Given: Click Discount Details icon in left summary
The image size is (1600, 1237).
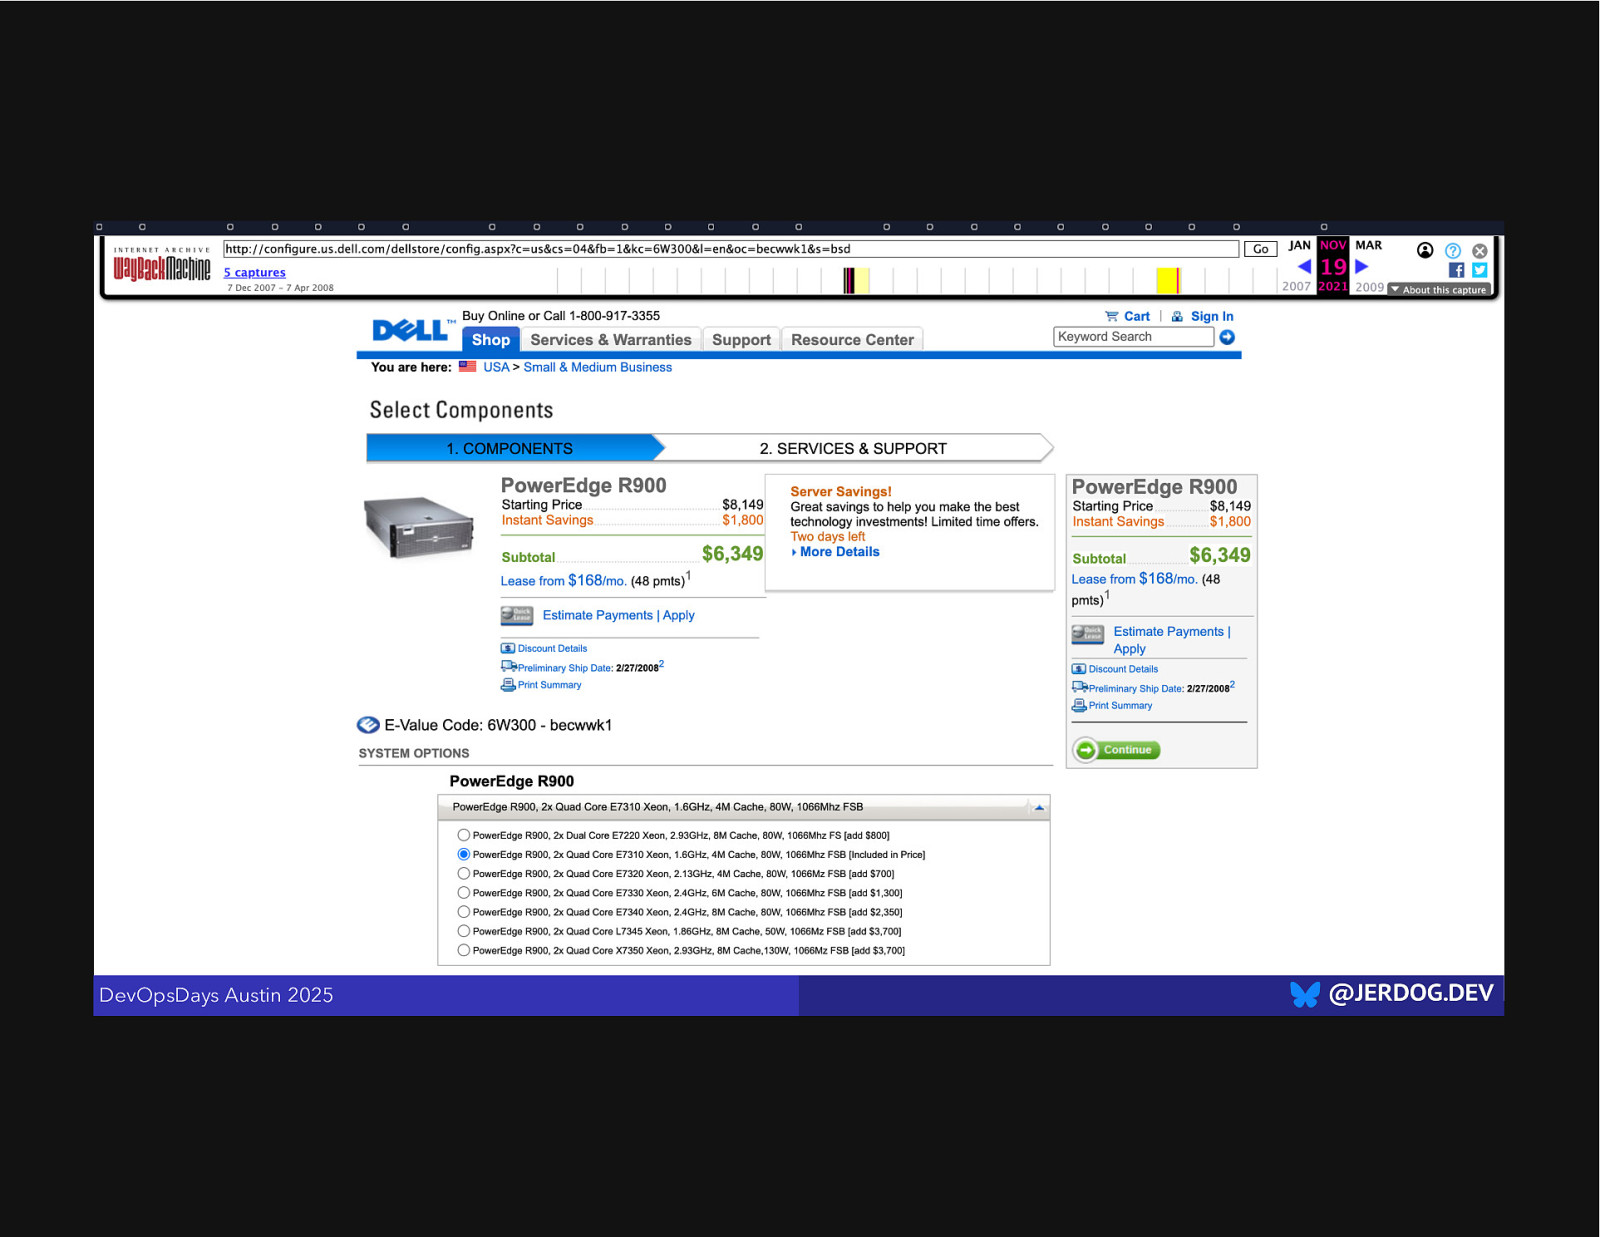Looking at the screenshot, I should coord(508,648).
